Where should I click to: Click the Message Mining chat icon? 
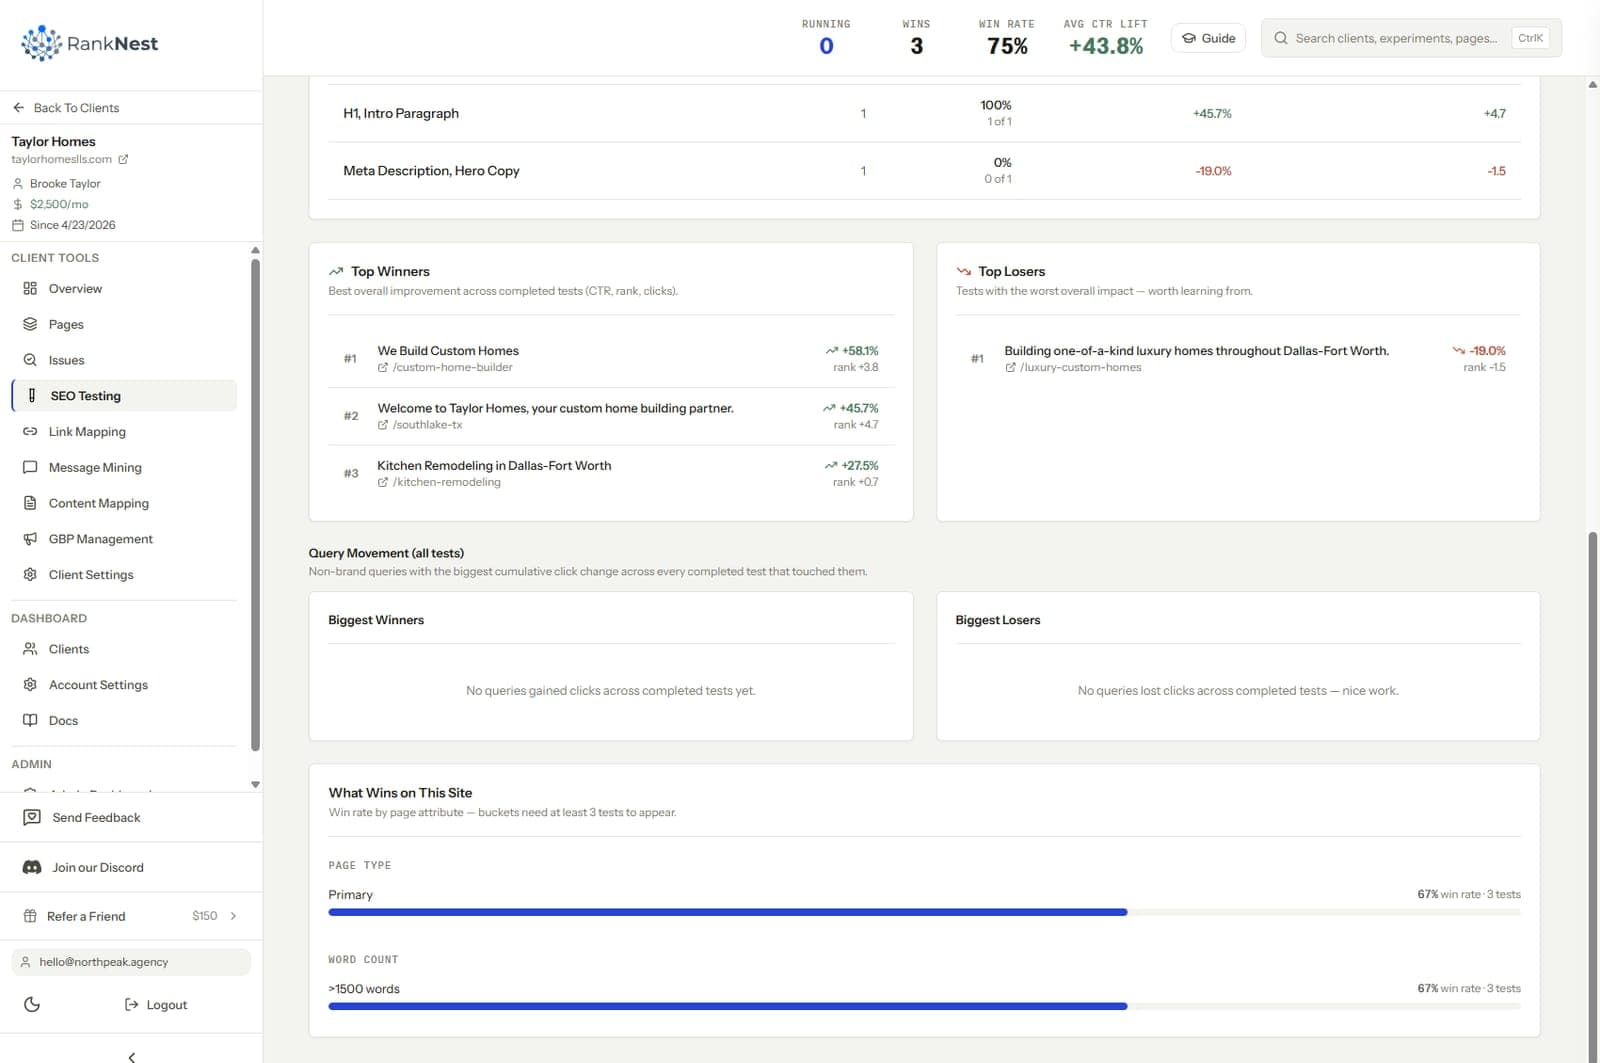pos(30,467)
